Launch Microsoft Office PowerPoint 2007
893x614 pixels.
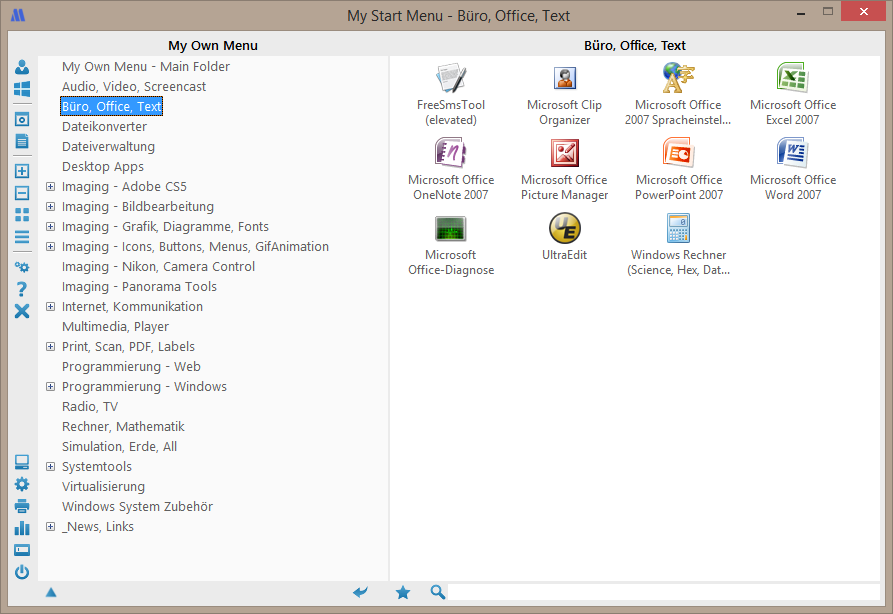[x=679, y=169]
